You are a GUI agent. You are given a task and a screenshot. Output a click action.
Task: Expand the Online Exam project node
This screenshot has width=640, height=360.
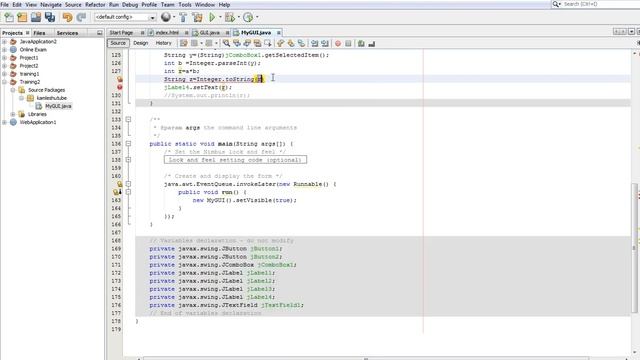click(4, 50)
